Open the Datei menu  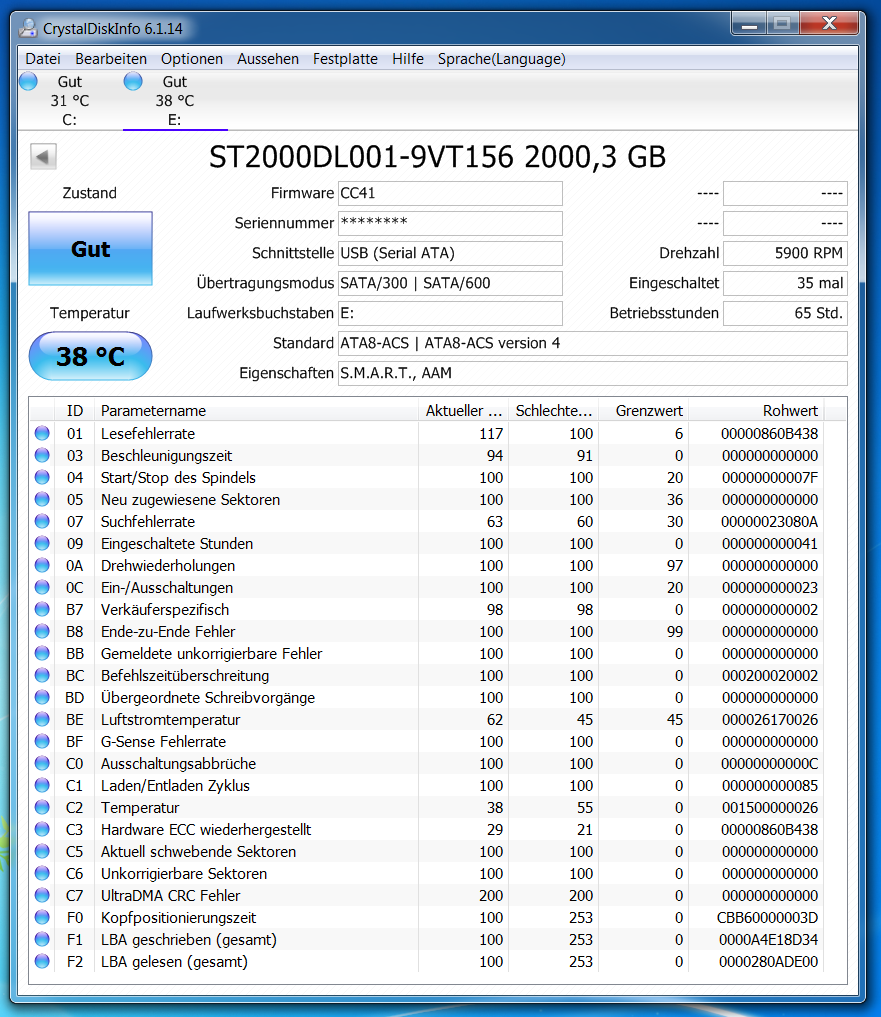(x=43, y=59)
